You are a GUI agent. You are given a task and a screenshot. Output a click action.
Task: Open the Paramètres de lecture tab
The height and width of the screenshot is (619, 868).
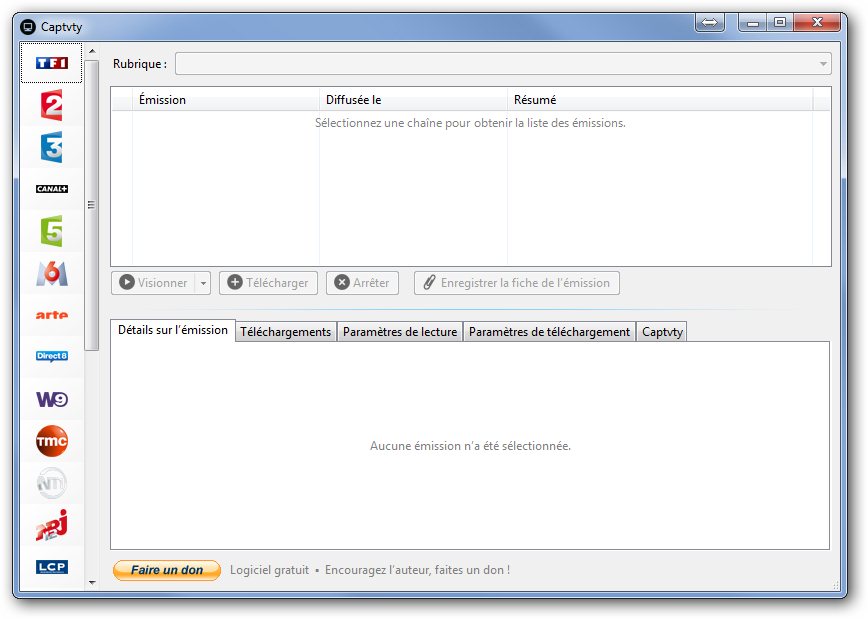[x=400, y=332]
